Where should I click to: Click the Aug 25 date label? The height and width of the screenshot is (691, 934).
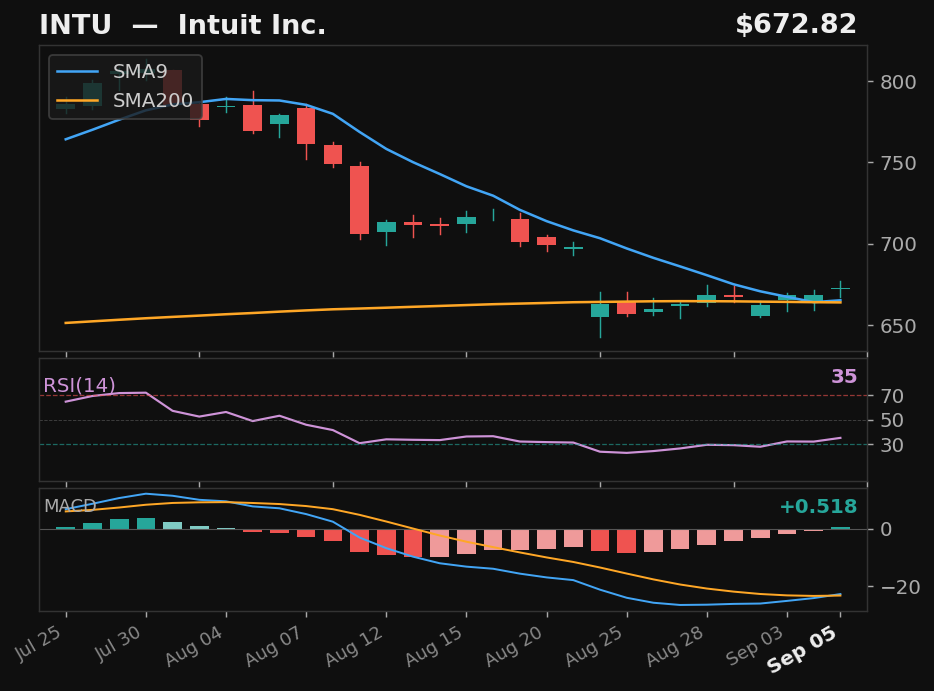pos(594,646)
